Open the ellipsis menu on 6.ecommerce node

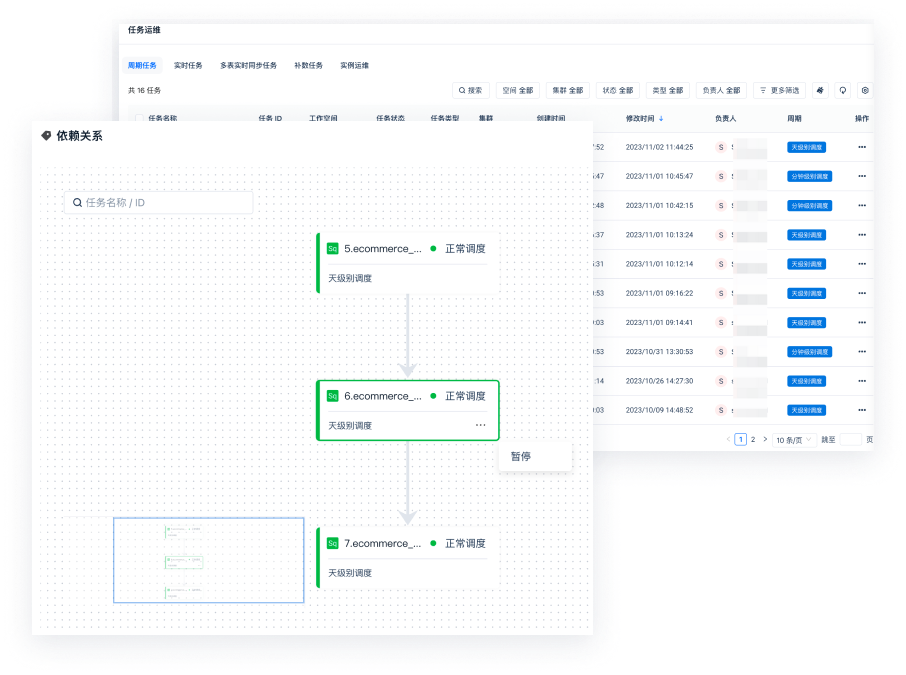(x=481, y=425)
